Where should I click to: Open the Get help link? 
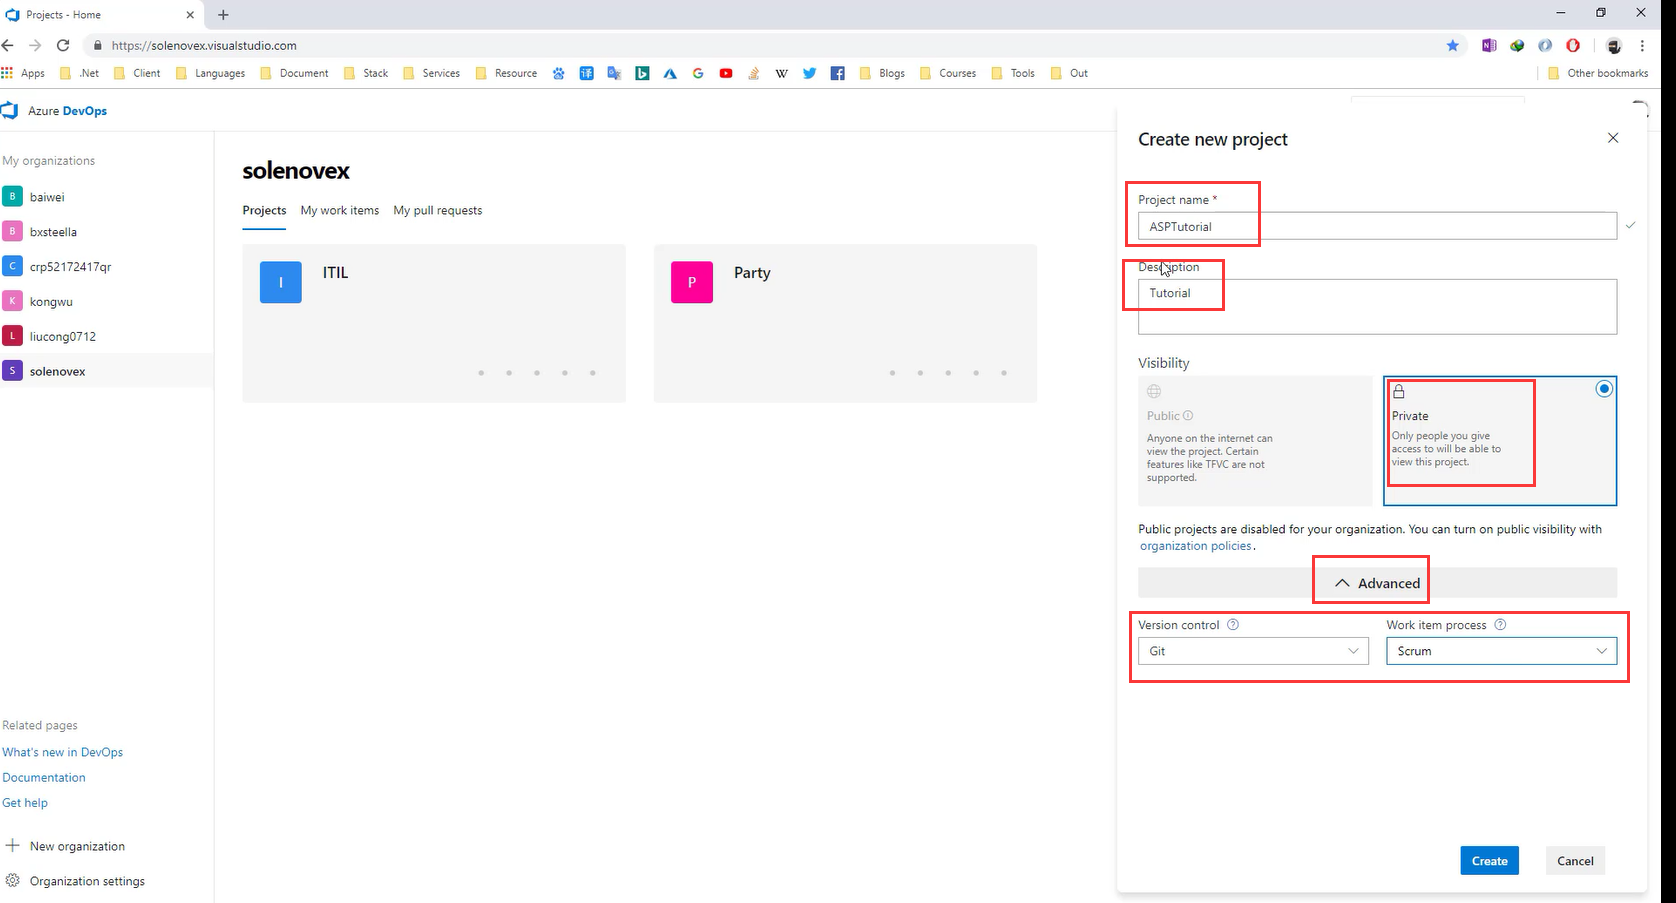25,802
